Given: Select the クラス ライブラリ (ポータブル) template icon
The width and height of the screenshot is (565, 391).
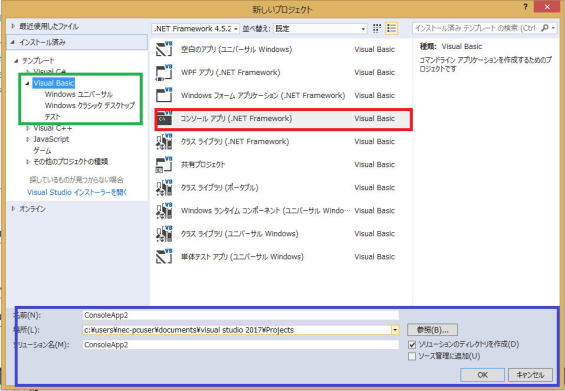Looking at the screenshot, I should tap(164, 187).
